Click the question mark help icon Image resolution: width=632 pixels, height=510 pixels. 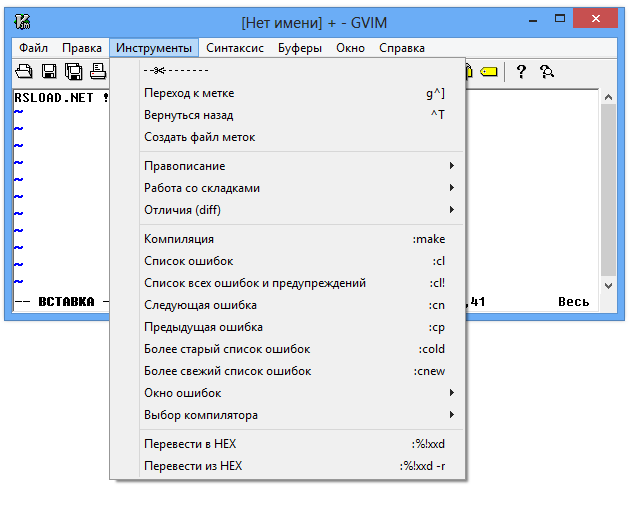tap(521, 72)
